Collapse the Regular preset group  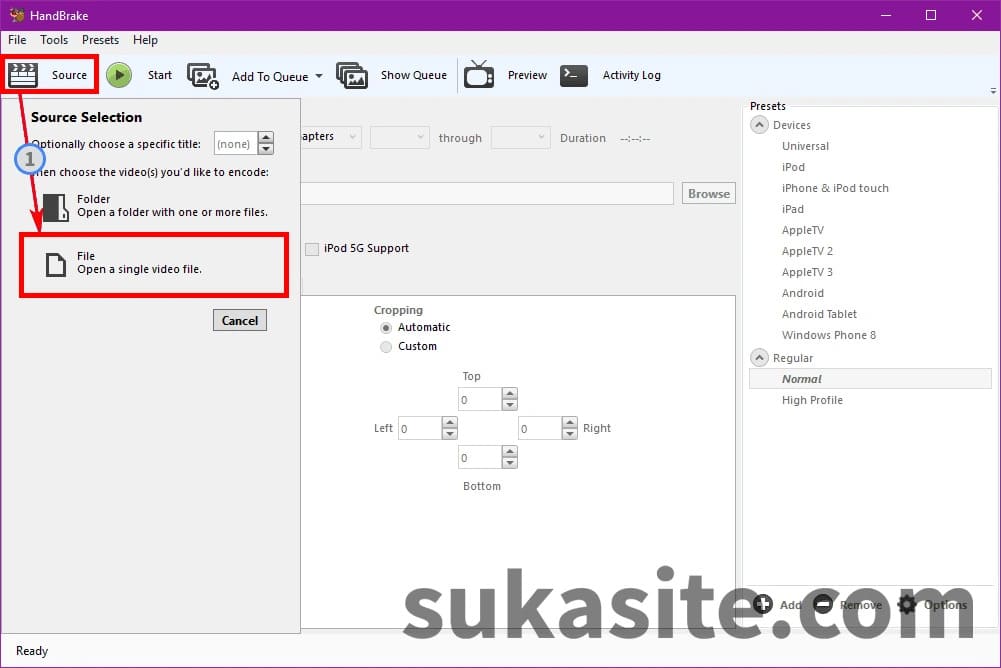[759, 358]
